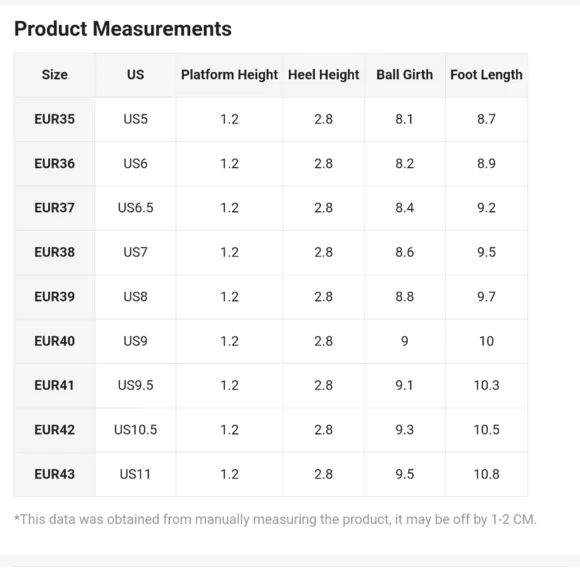This screenshot has width=580, height=580.
Task: Click the Heel Height column header
Action: coord(324,75)
